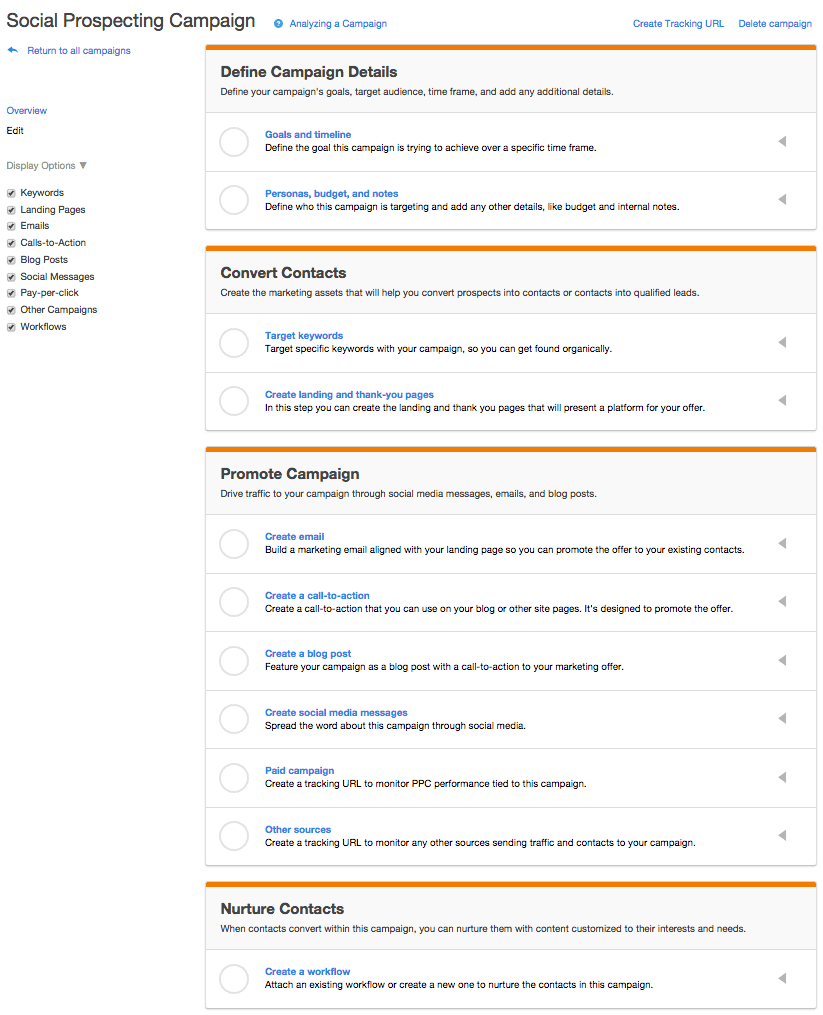Image resolution: width=823 pixels, height=1015 pixels.
Task: Click the back arrow icon for Return to all campaigns
Action: tap(12, 50)
